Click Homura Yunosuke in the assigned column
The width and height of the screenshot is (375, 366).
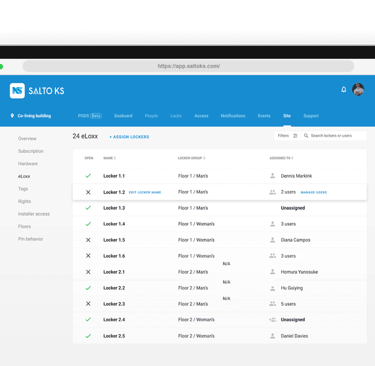299,272
